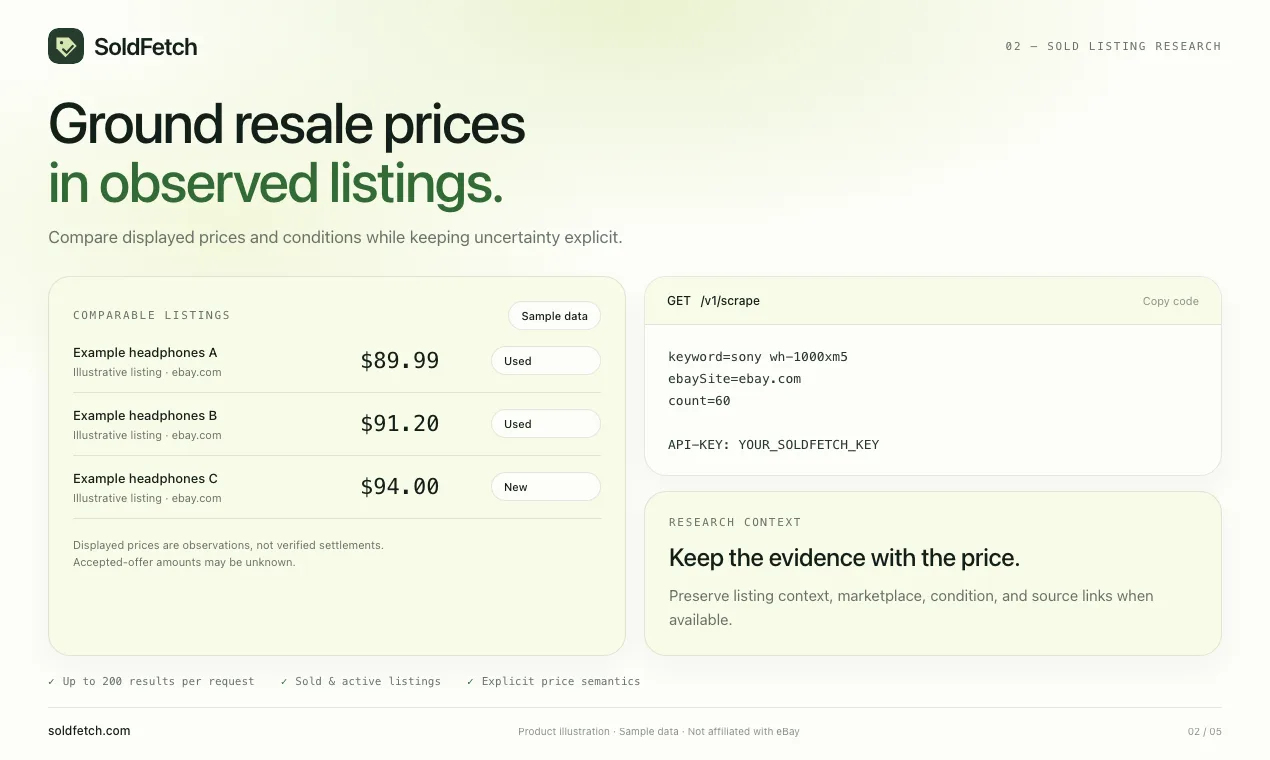Image resolution: width=1270 pixels, height=760 pixels.
Task: Click the Copy code button
Action: (1170, 301)
